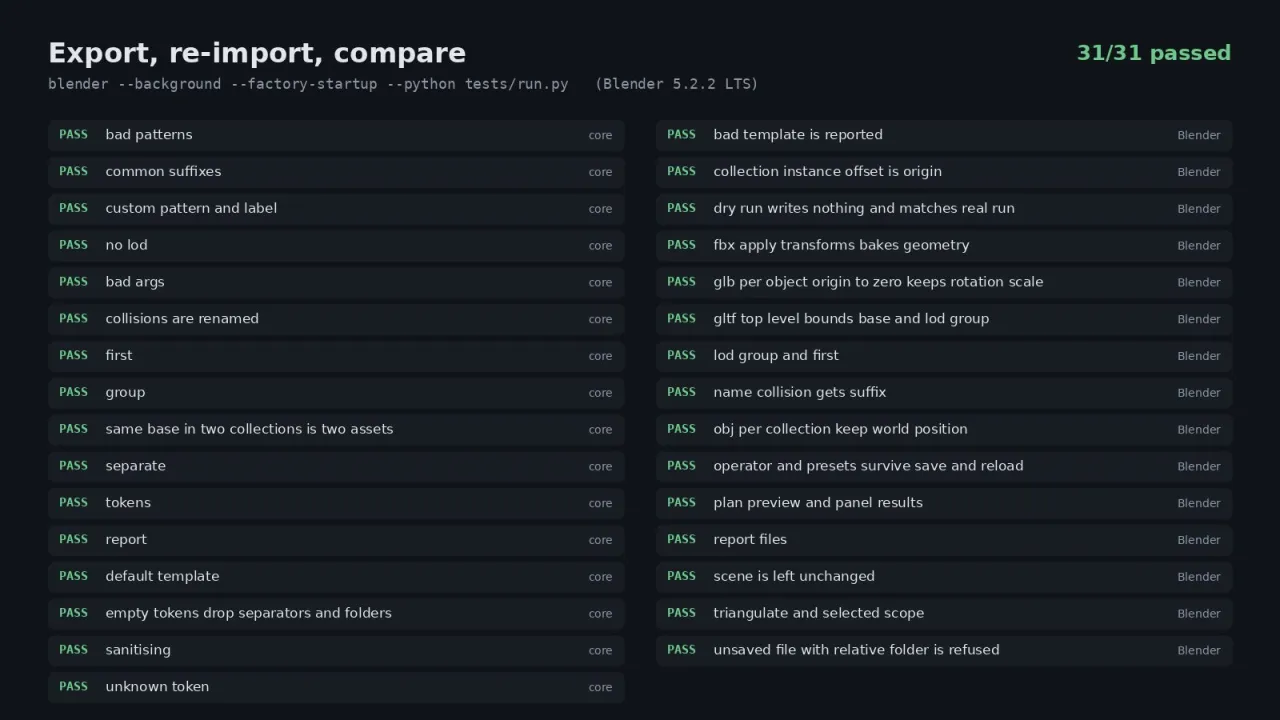This screenshot has height=720, width=1280.
Task: Choose 'triangulate and selected scope' test
Action: [x=944, y=613]
